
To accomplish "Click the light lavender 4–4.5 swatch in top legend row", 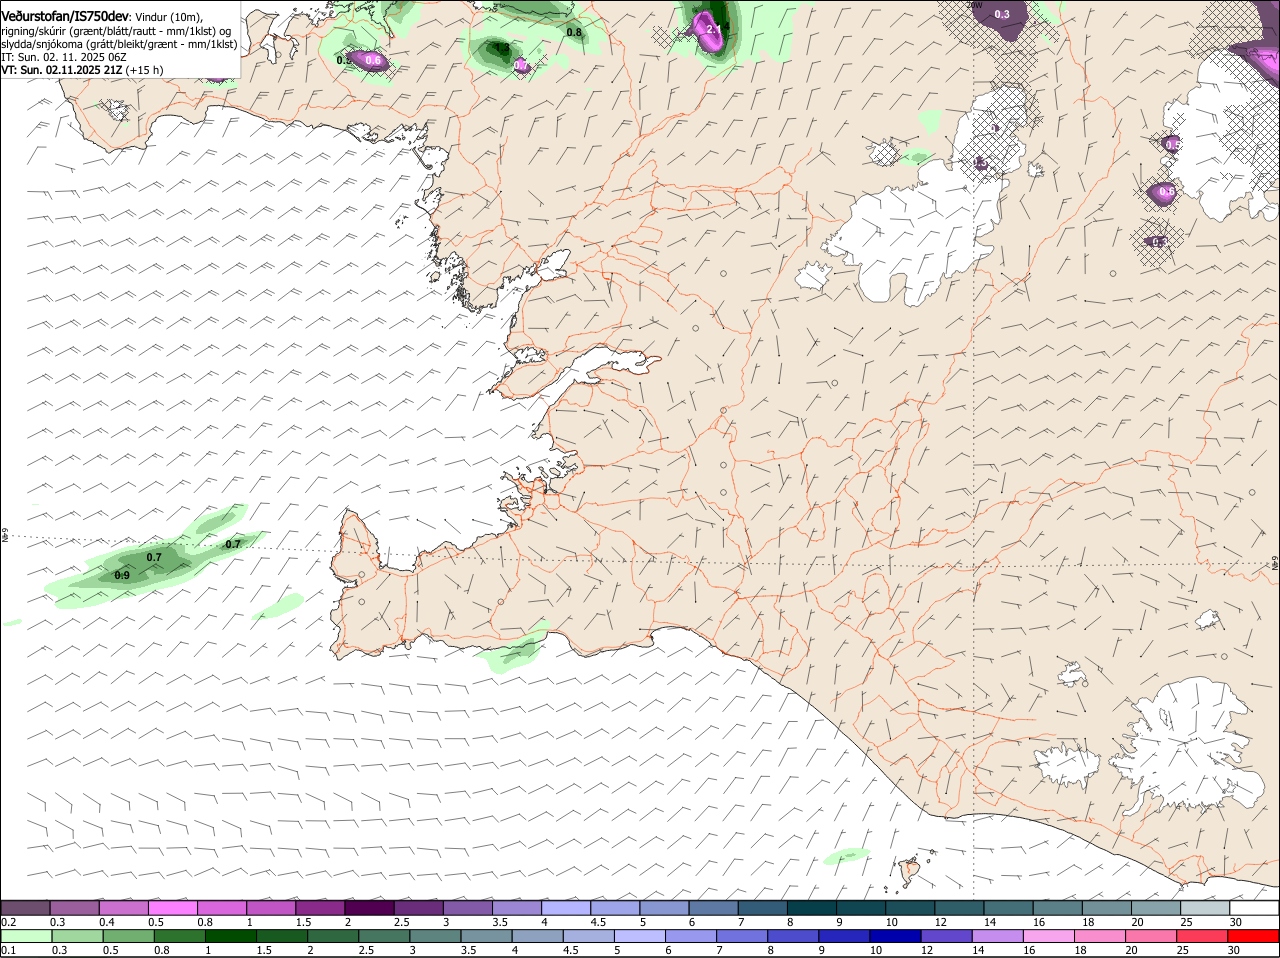I will tap(567, 907).
